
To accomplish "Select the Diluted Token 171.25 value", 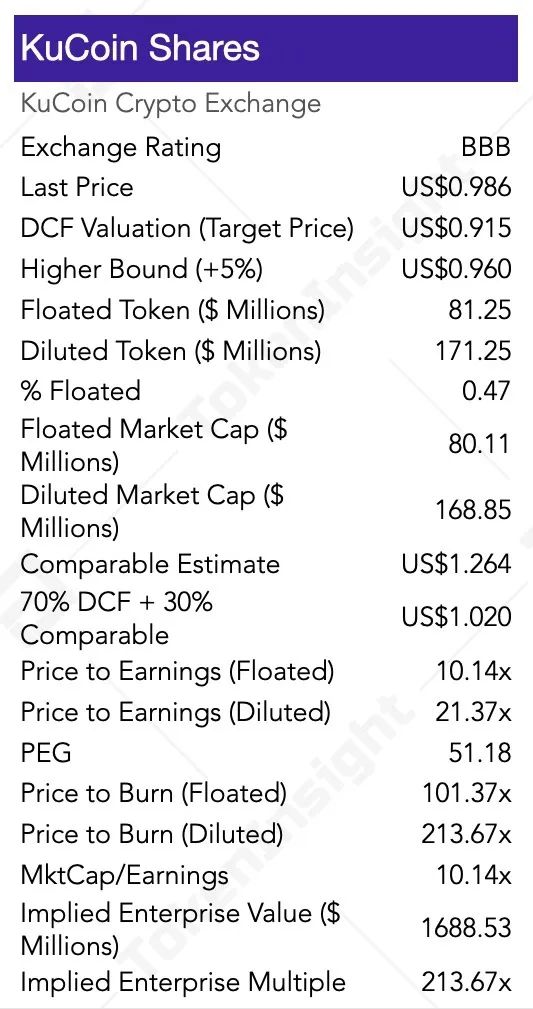I will pos(473,351).
